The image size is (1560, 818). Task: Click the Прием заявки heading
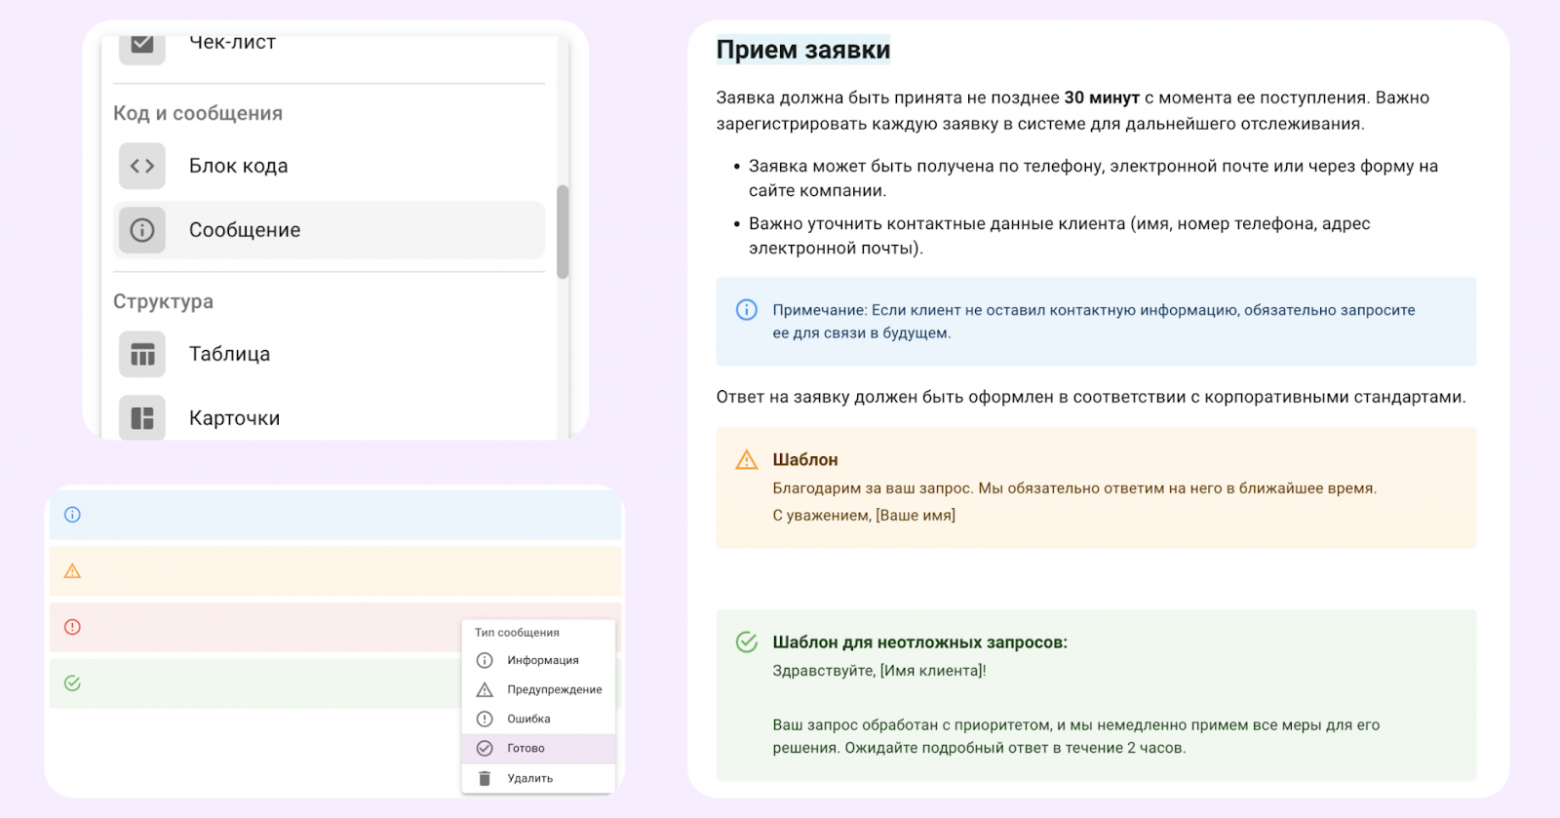pos(803,50)
